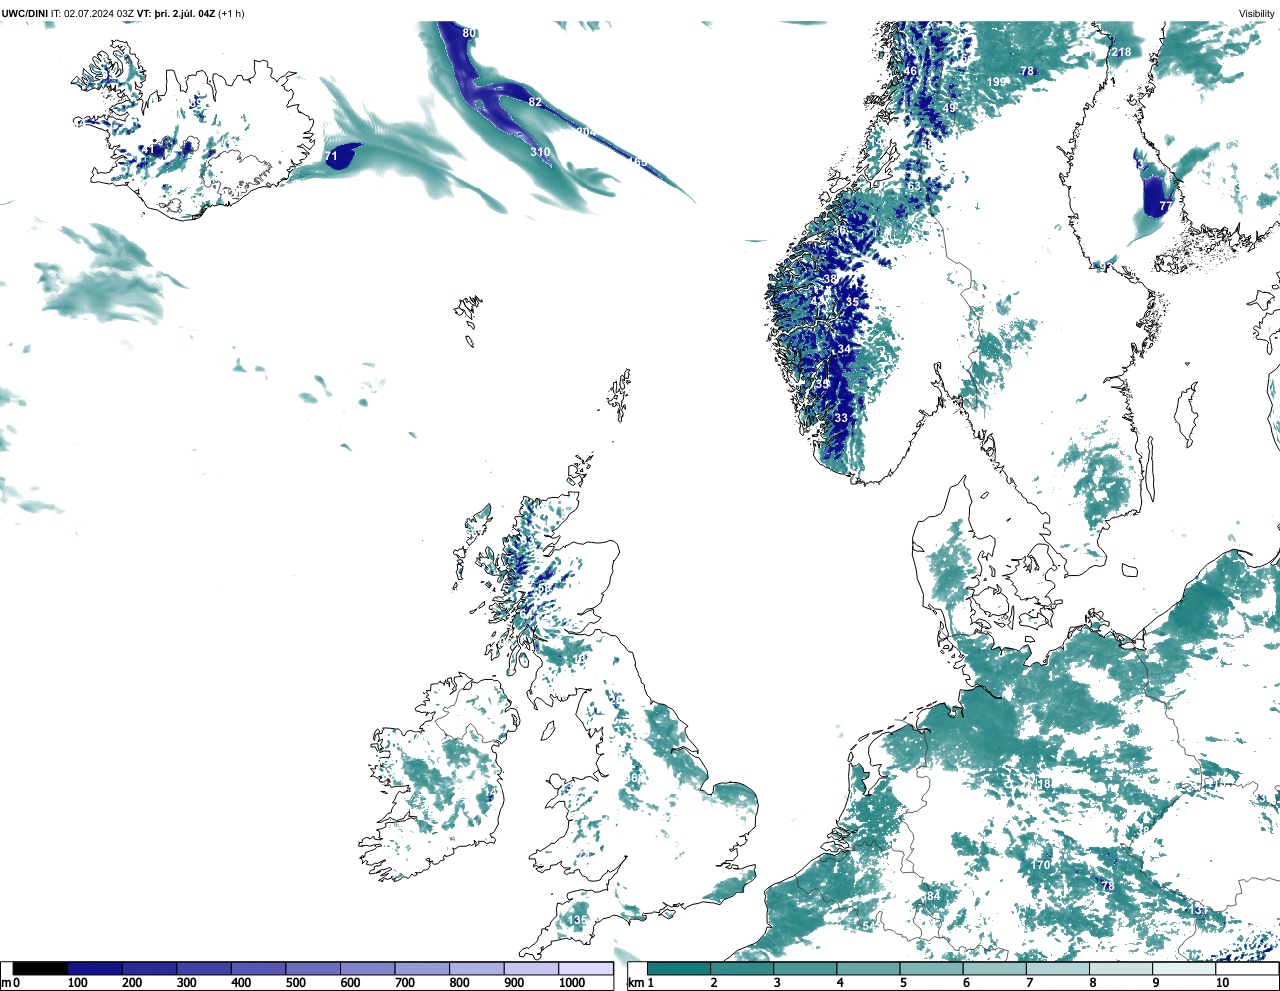
Task: Click the 'Visibility' title label
Action: coord(1257,13)
